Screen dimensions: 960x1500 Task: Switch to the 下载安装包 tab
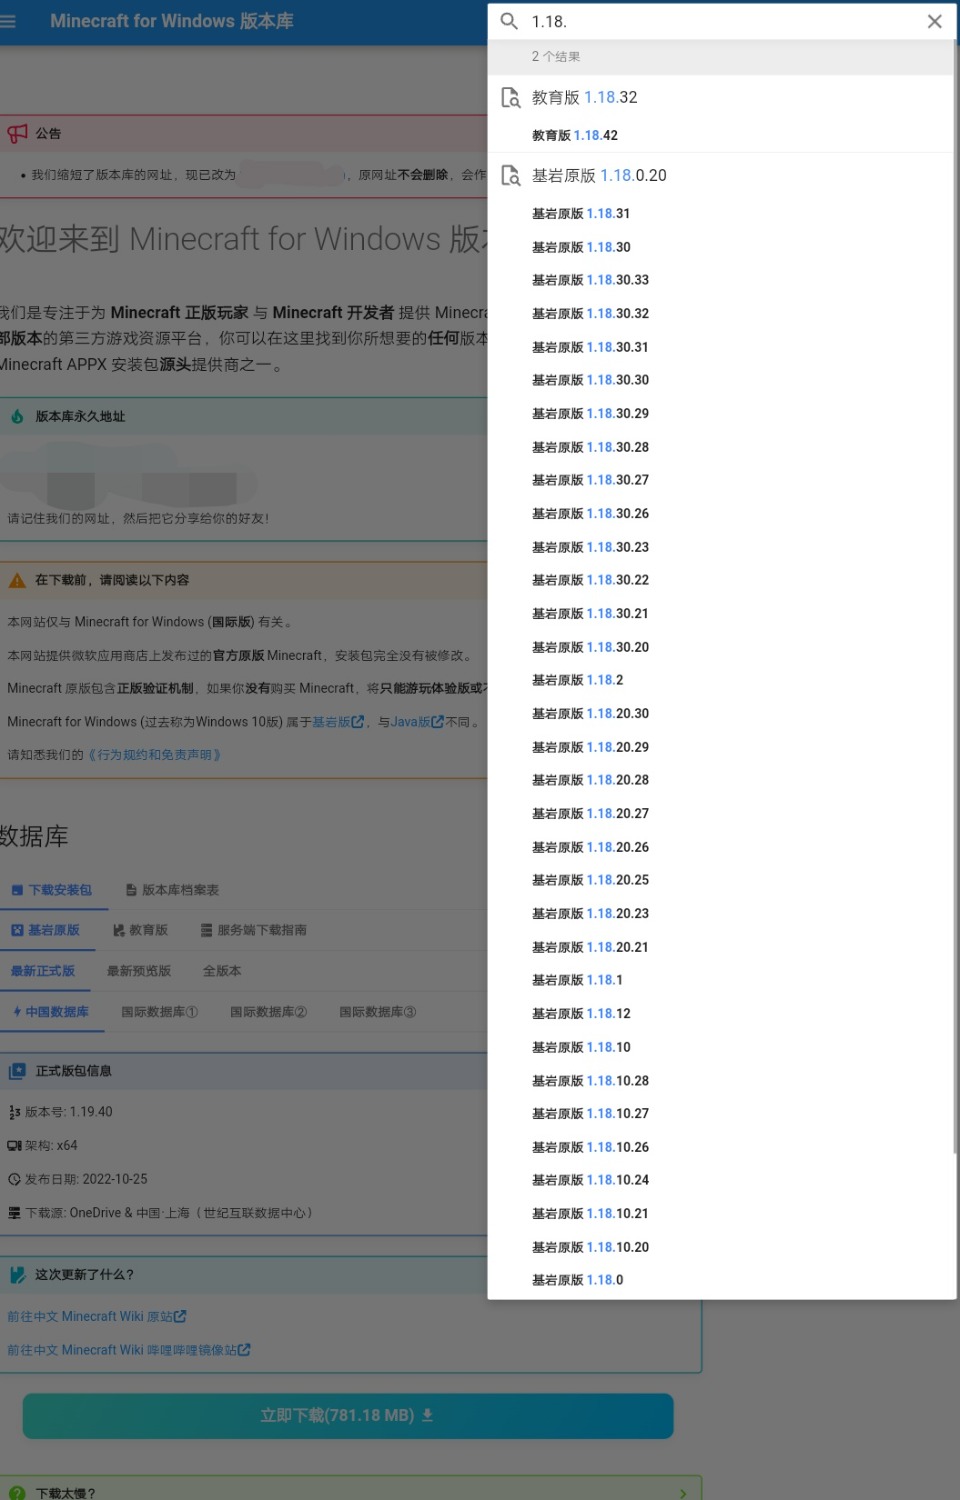pos(52,890)
